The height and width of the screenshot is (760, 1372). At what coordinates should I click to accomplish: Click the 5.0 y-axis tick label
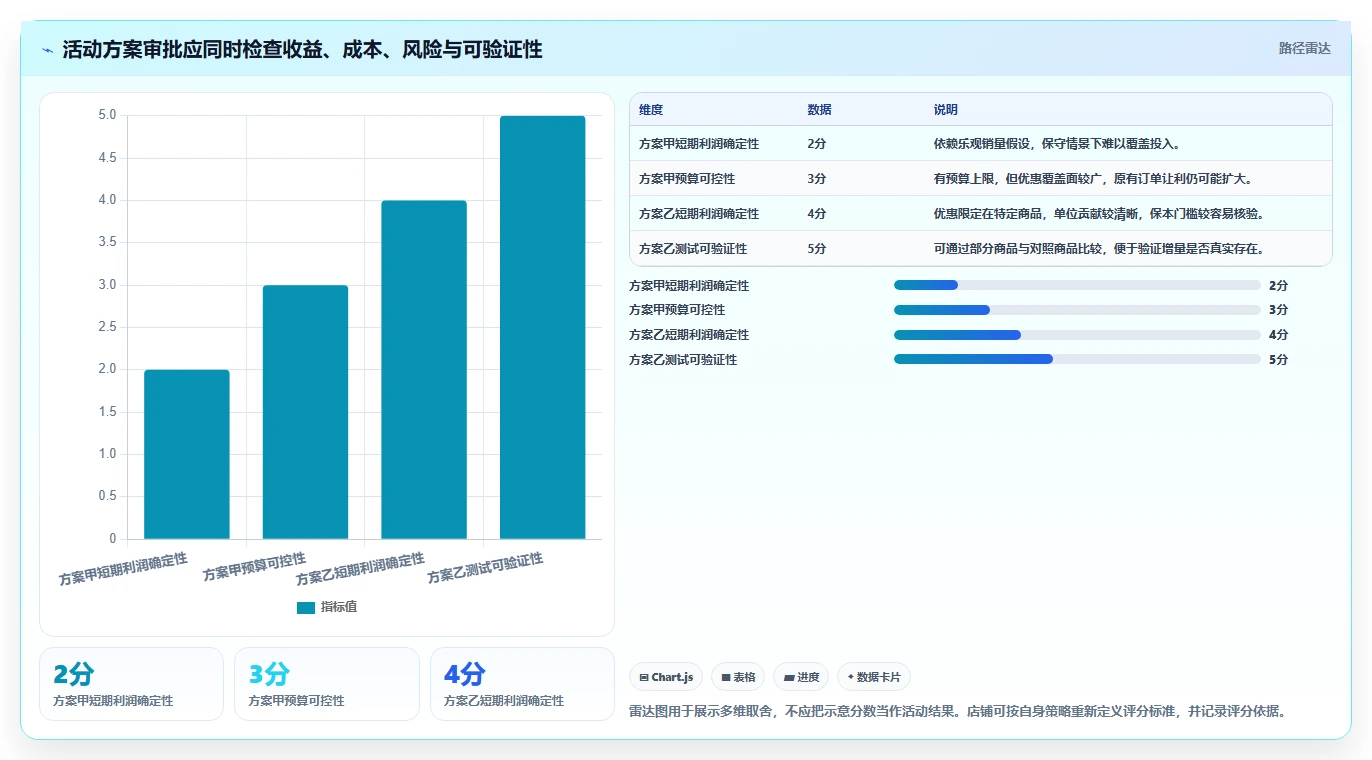click(107, 116)
